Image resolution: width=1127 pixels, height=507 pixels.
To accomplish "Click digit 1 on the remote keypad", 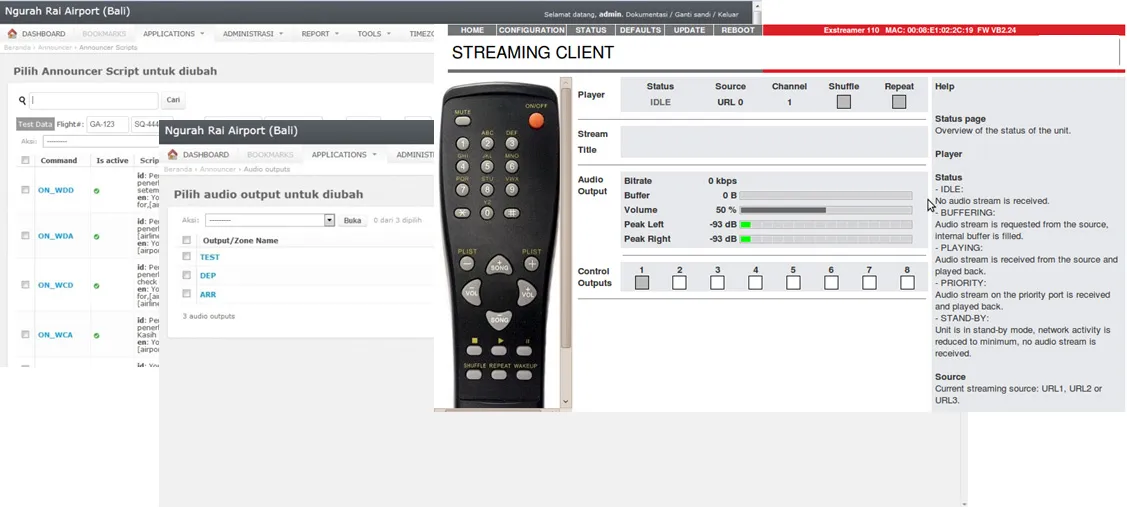I will coord(462,144).
